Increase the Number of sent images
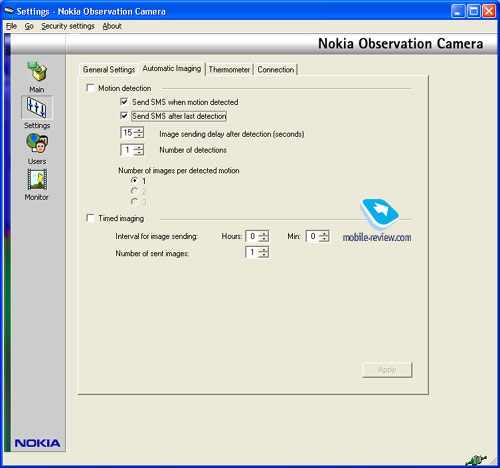500x468 pixels. click(x=263, y=250)
